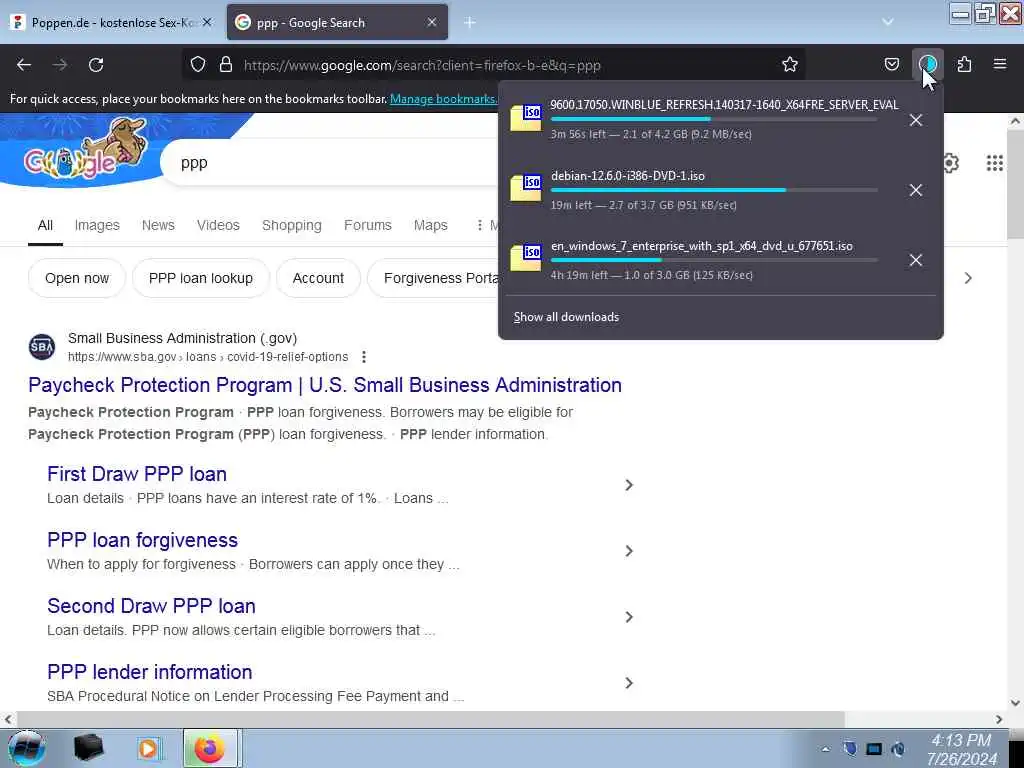Viewport: 1024px width, 768px height.
Task: Open Google apps grid
Action: (994, 163)
